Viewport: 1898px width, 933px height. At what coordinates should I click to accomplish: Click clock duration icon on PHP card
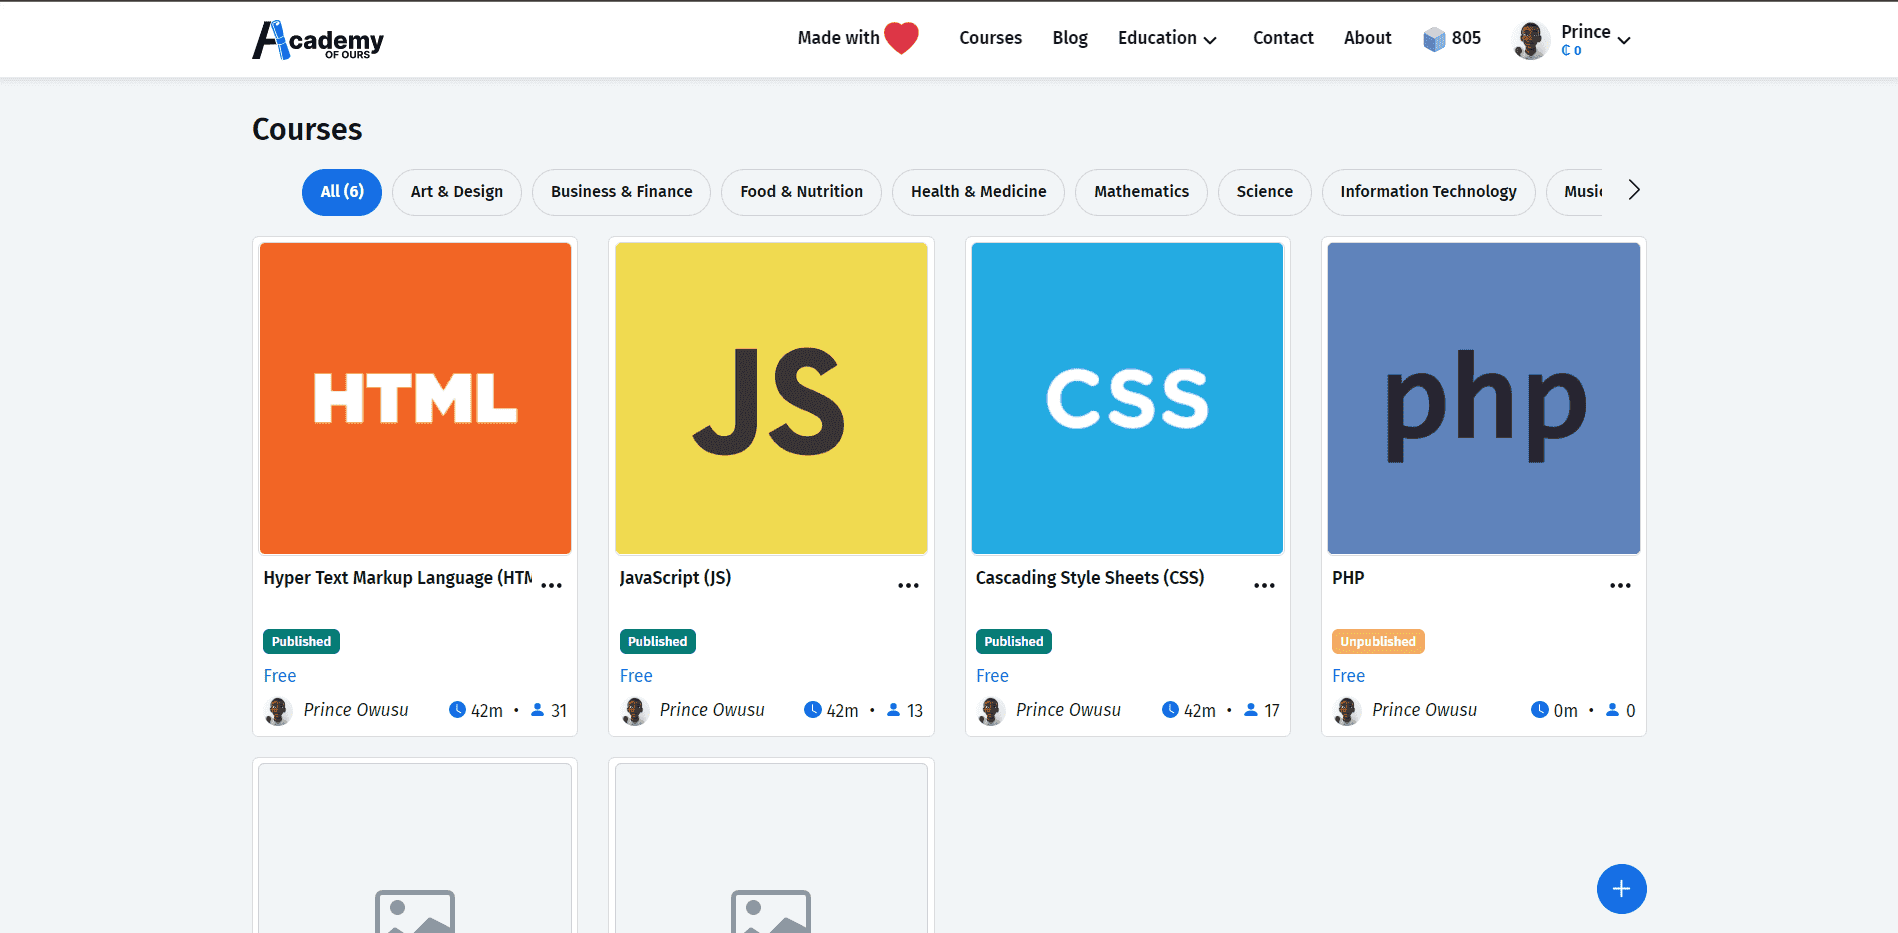click(x=1540, y=710)
